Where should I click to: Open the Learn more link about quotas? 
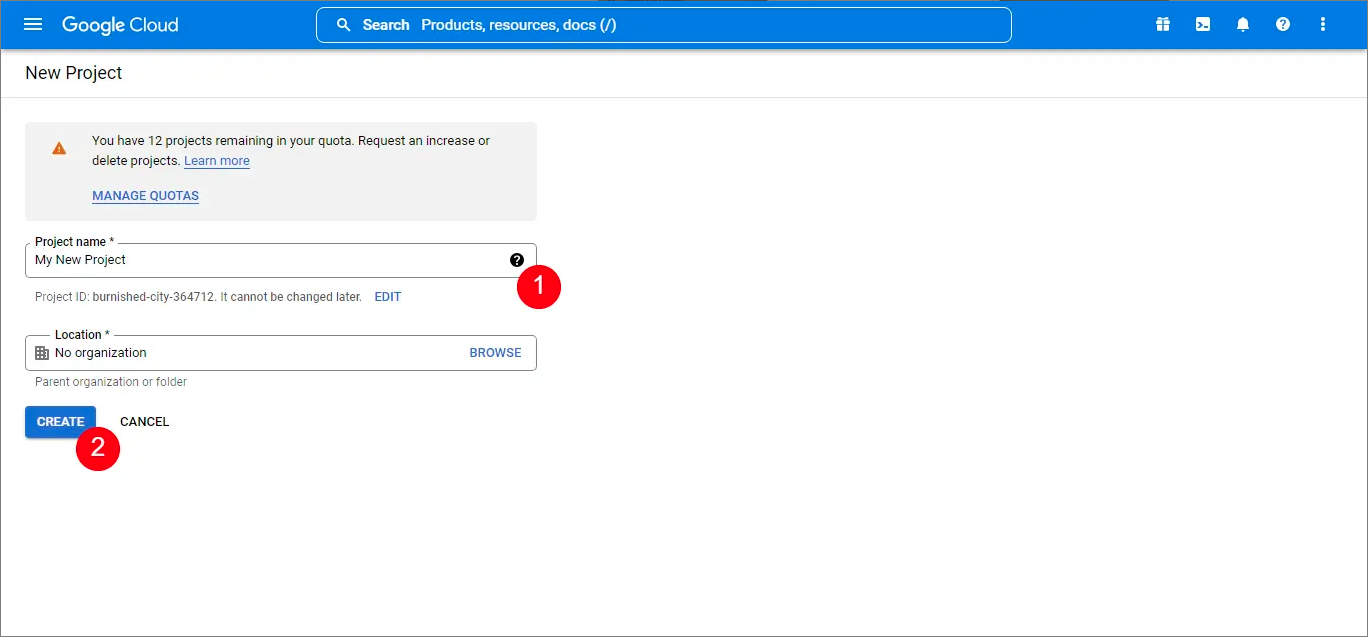point(216,160)
